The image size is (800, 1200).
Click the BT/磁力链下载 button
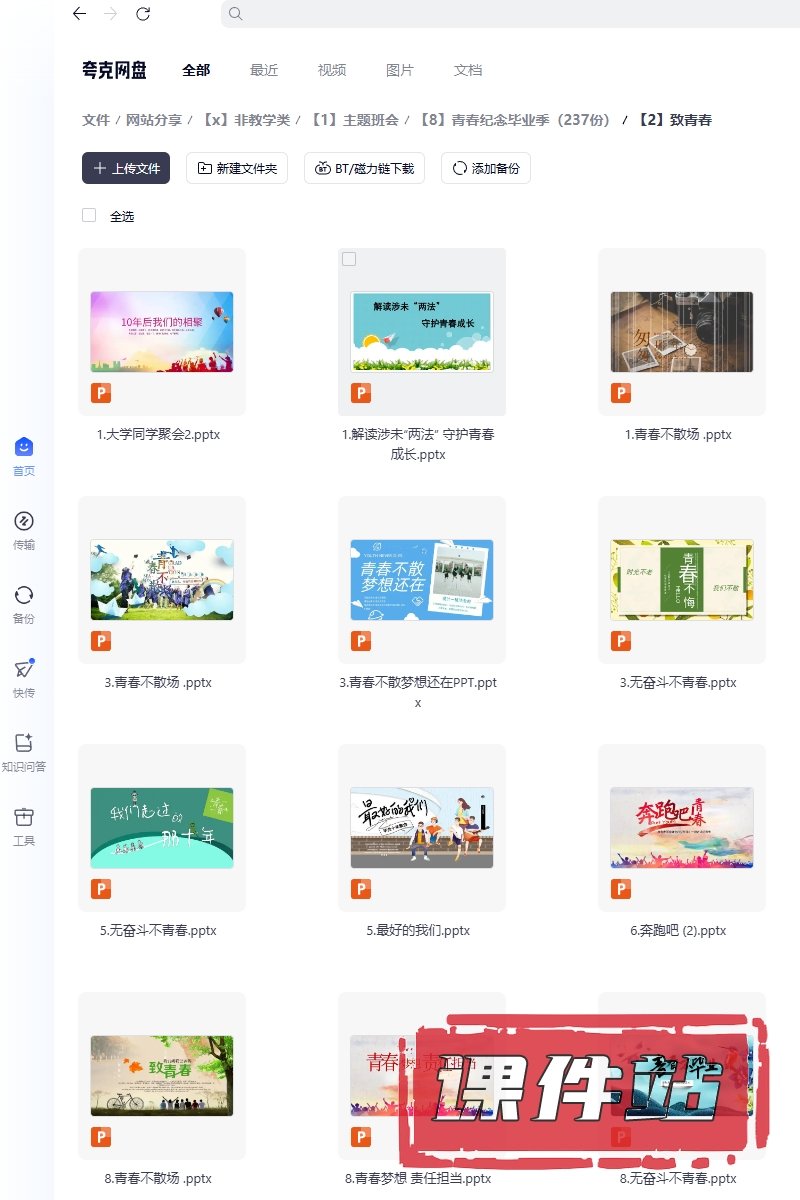click(364, 168)
